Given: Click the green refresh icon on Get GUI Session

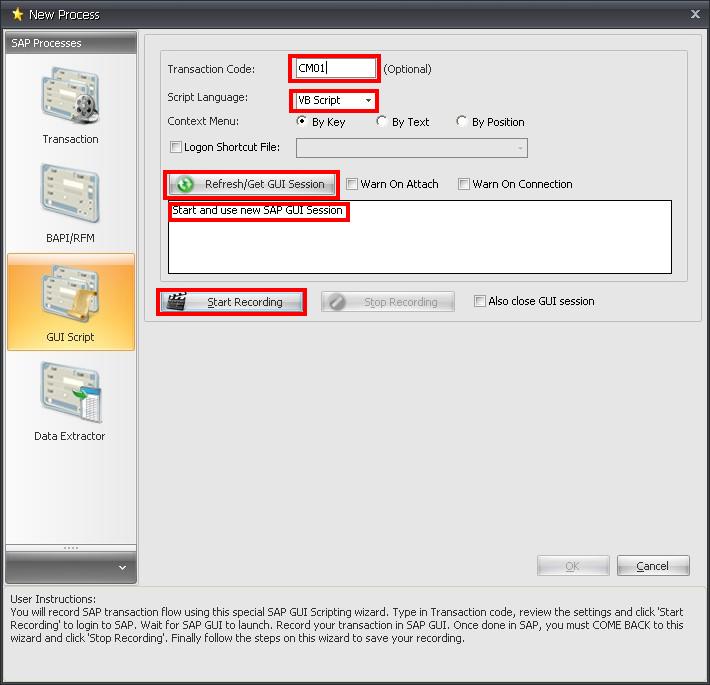Looking at the screenshot, I should (185, 184).
